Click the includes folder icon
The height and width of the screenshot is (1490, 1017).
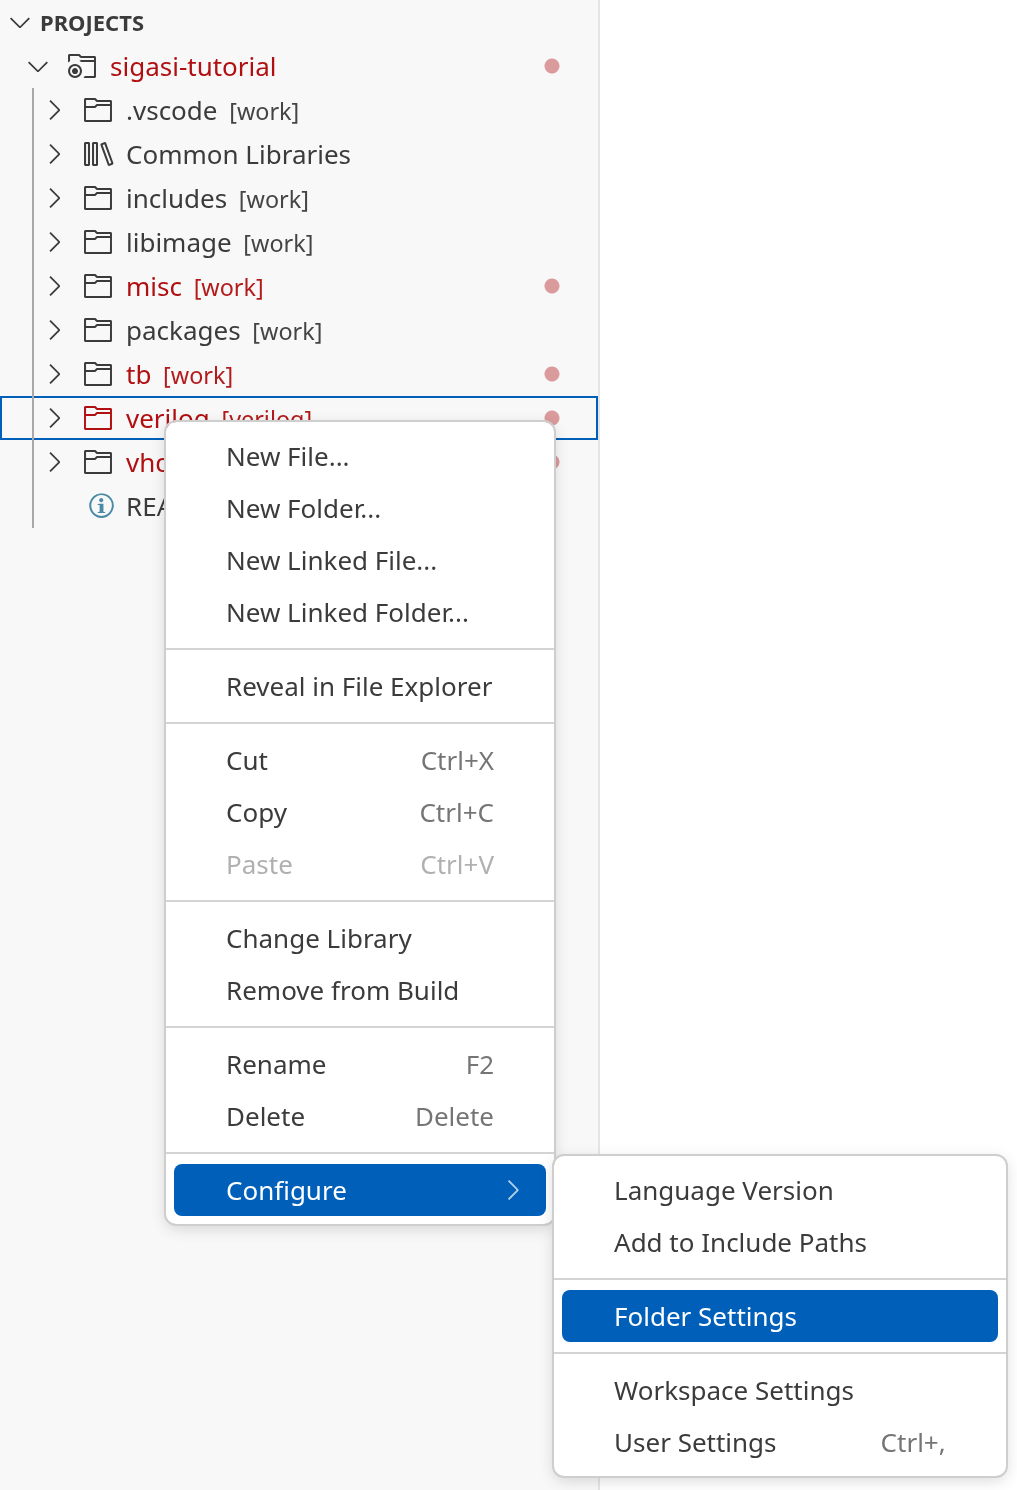[x=98, y=199]
